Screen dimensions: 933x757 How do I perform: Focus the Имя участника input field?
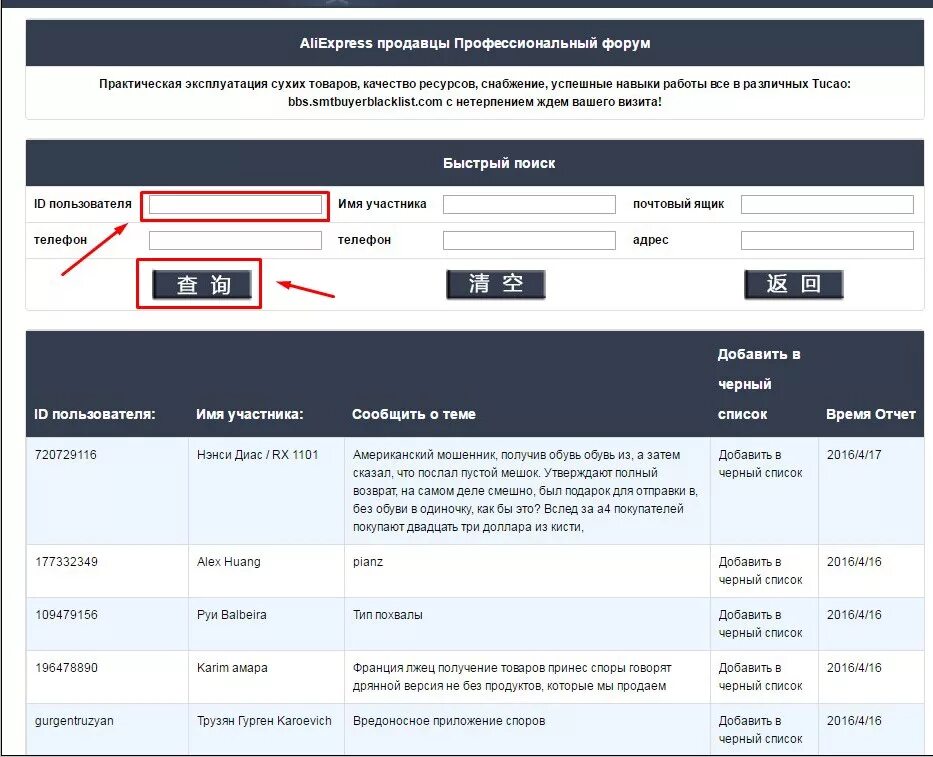(529, 205)
